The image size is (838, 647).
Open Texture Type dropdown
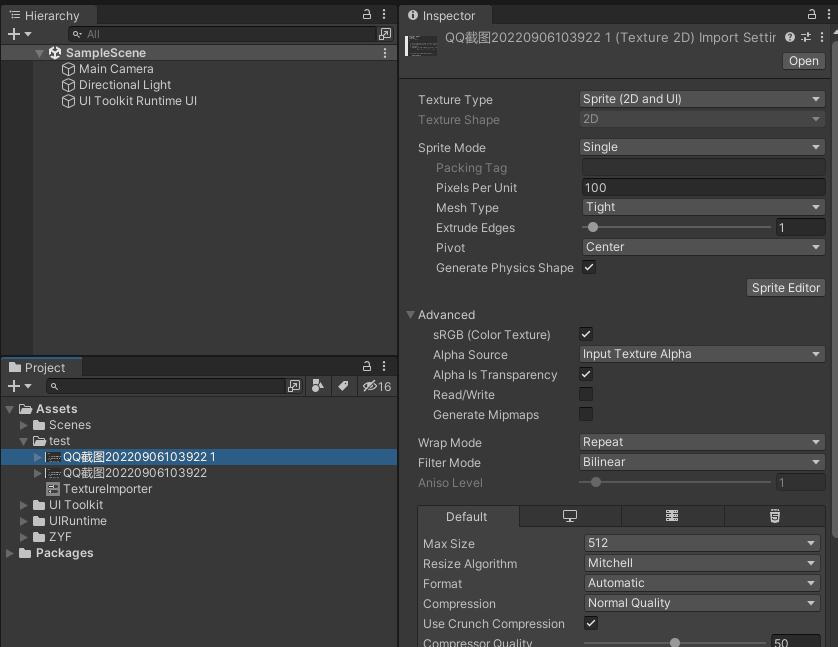coord(702,99)
